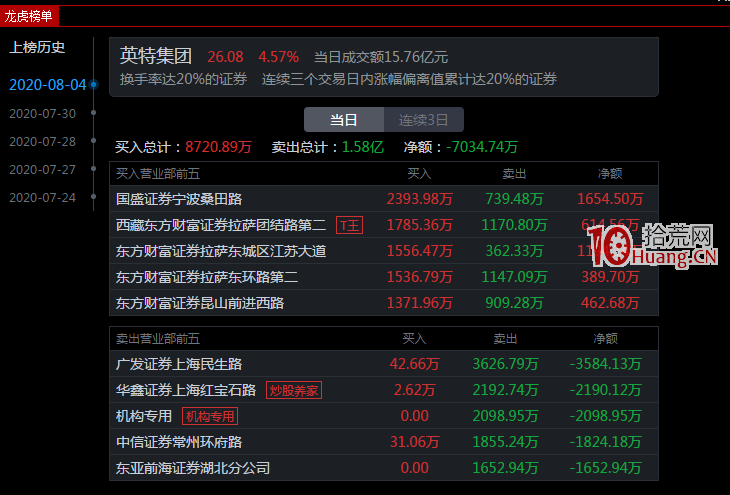Switch to the 连续3日 view tab
Viewport: 730px width, 495px height.
pos(424,120)
